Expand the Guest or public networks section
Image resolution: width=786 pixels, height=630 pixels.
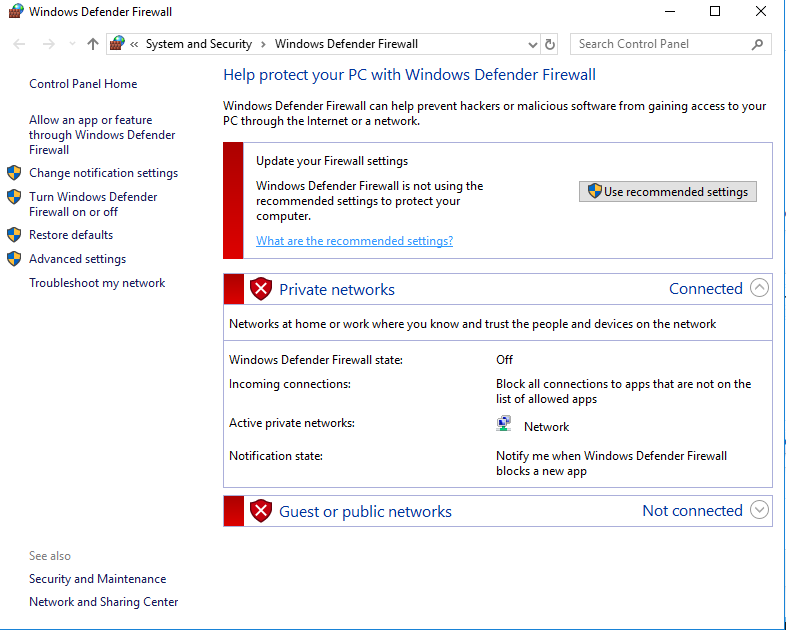click(759, 510)
